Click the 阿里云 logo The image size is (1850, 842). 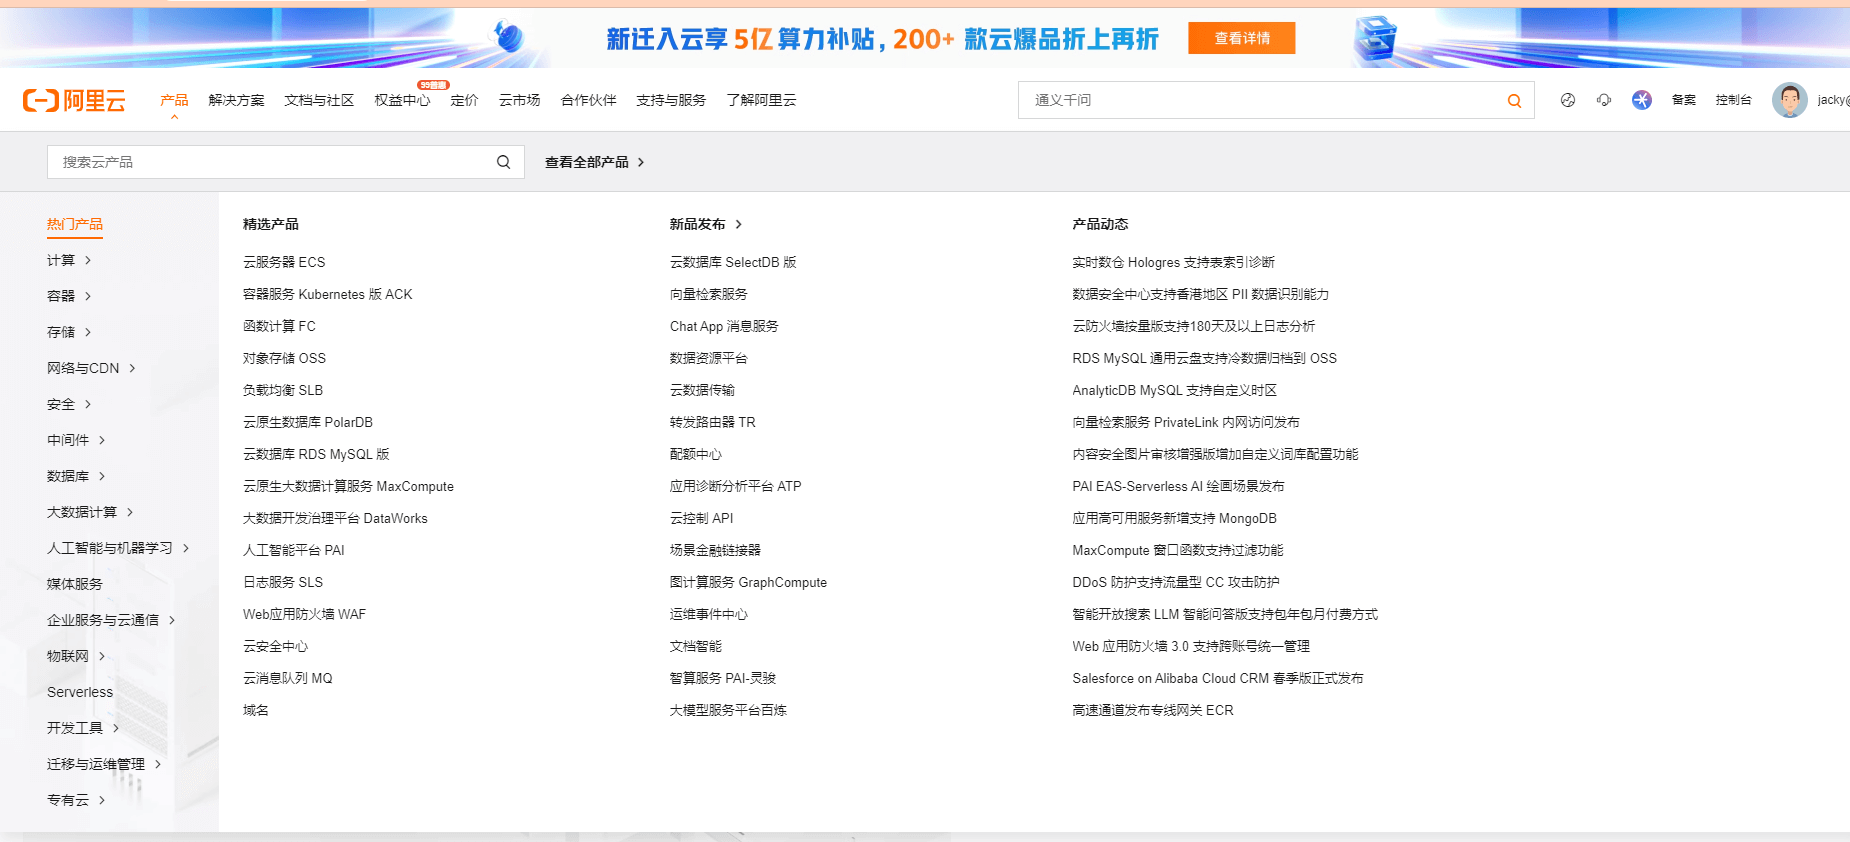click(x=74, y=100)
